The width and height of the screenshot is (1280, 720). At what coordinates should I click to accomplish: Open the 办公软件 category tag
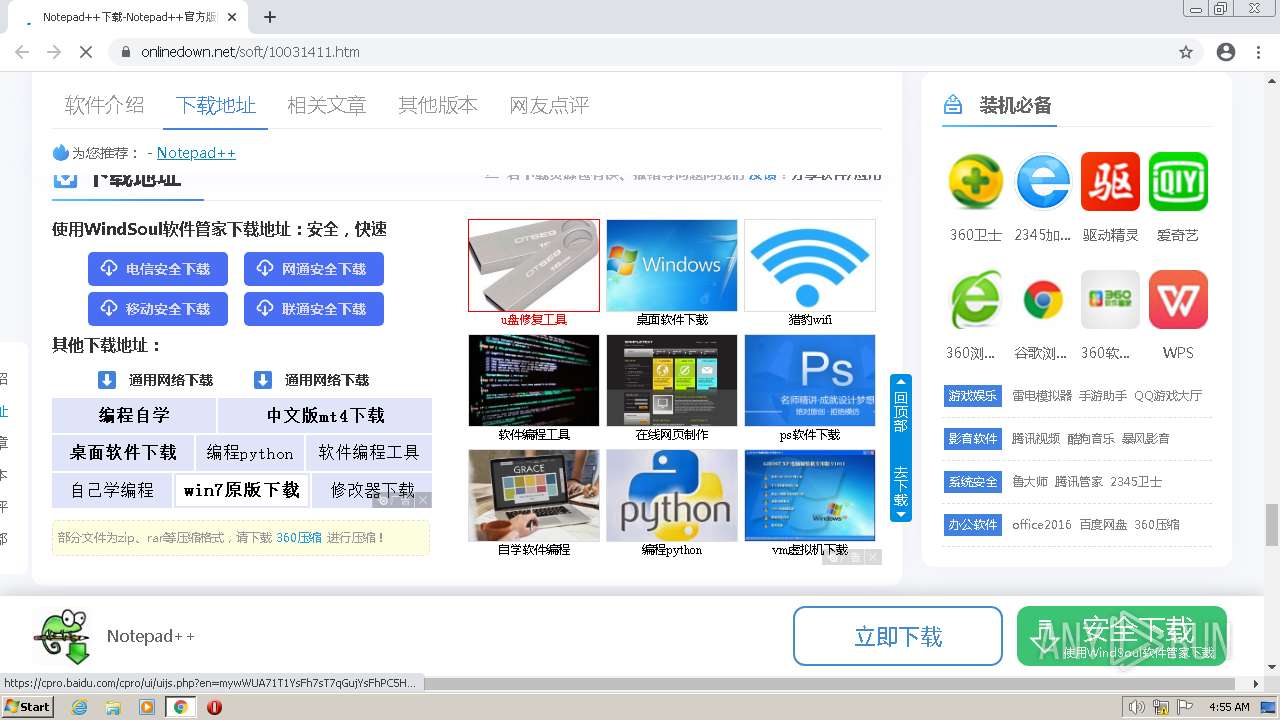(x=972, y=525)
